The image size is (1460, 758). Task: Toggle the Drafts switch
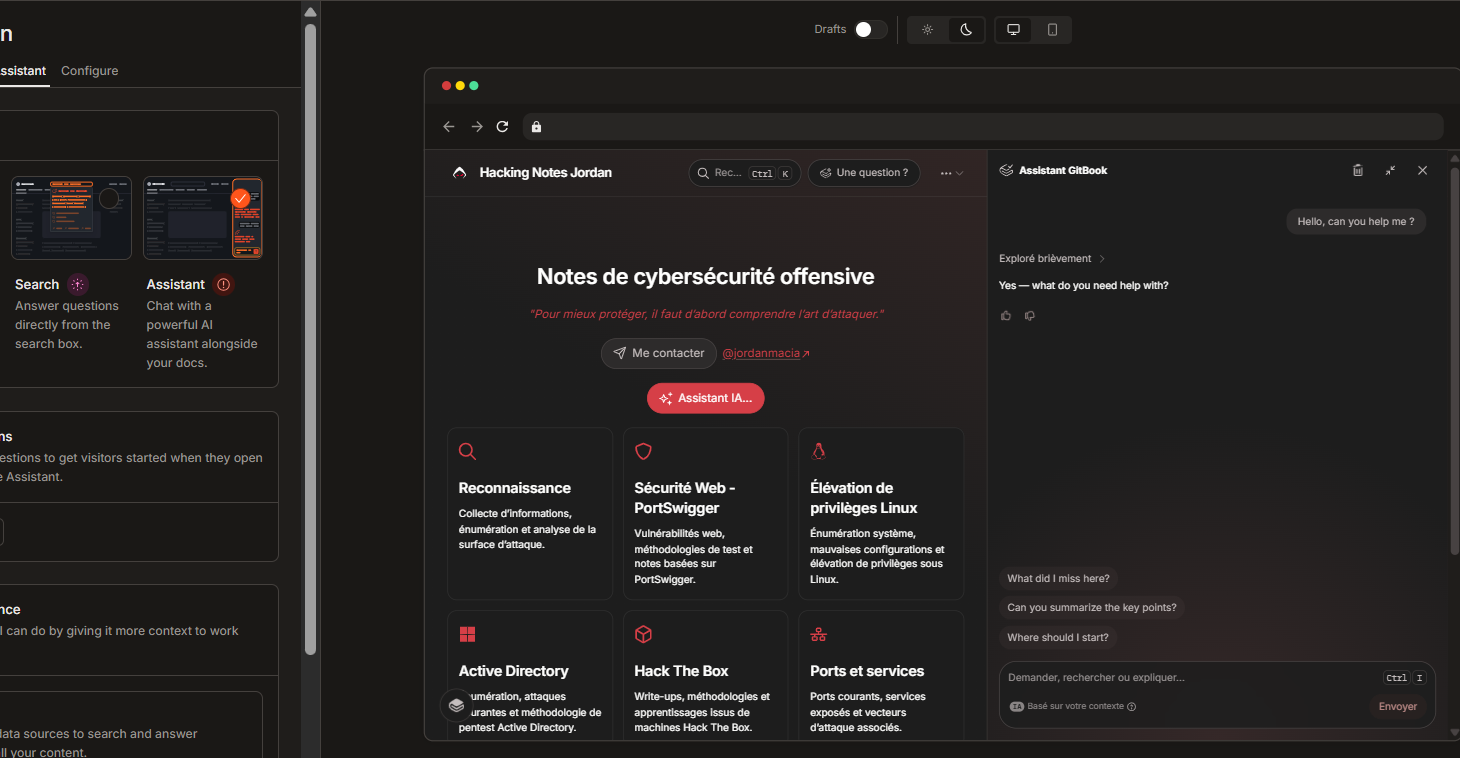pyautogui.click(x=870, y=29)
